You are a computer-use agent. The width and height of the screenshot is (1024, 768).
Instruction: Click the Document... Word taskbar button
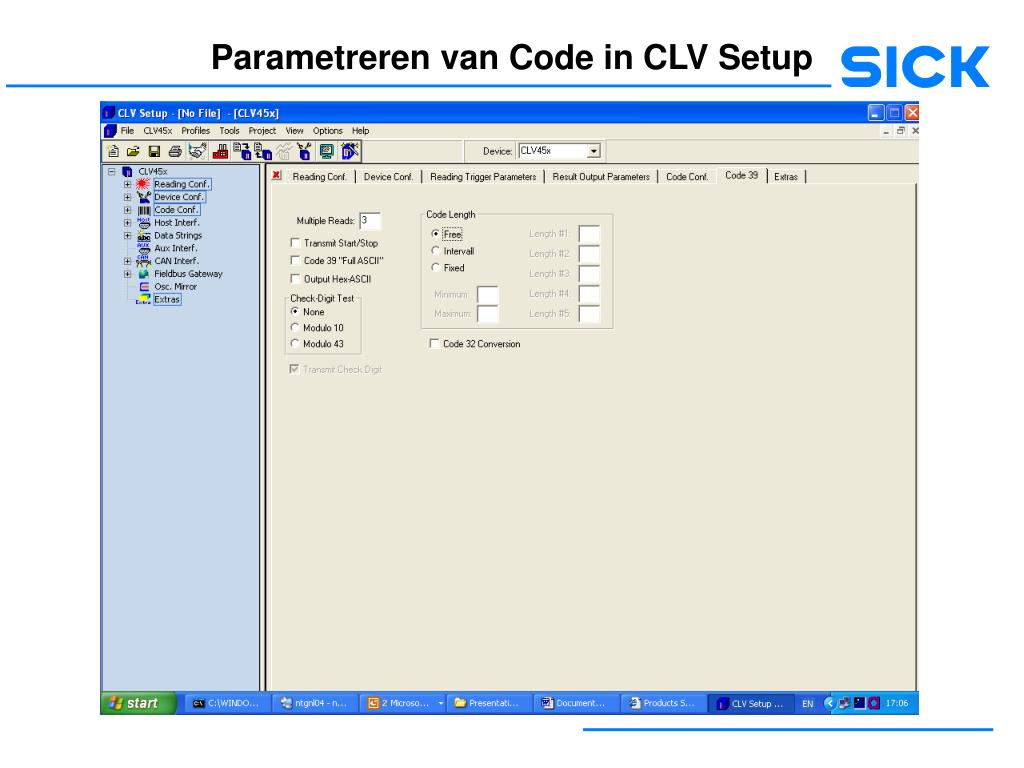coord(575,703)
